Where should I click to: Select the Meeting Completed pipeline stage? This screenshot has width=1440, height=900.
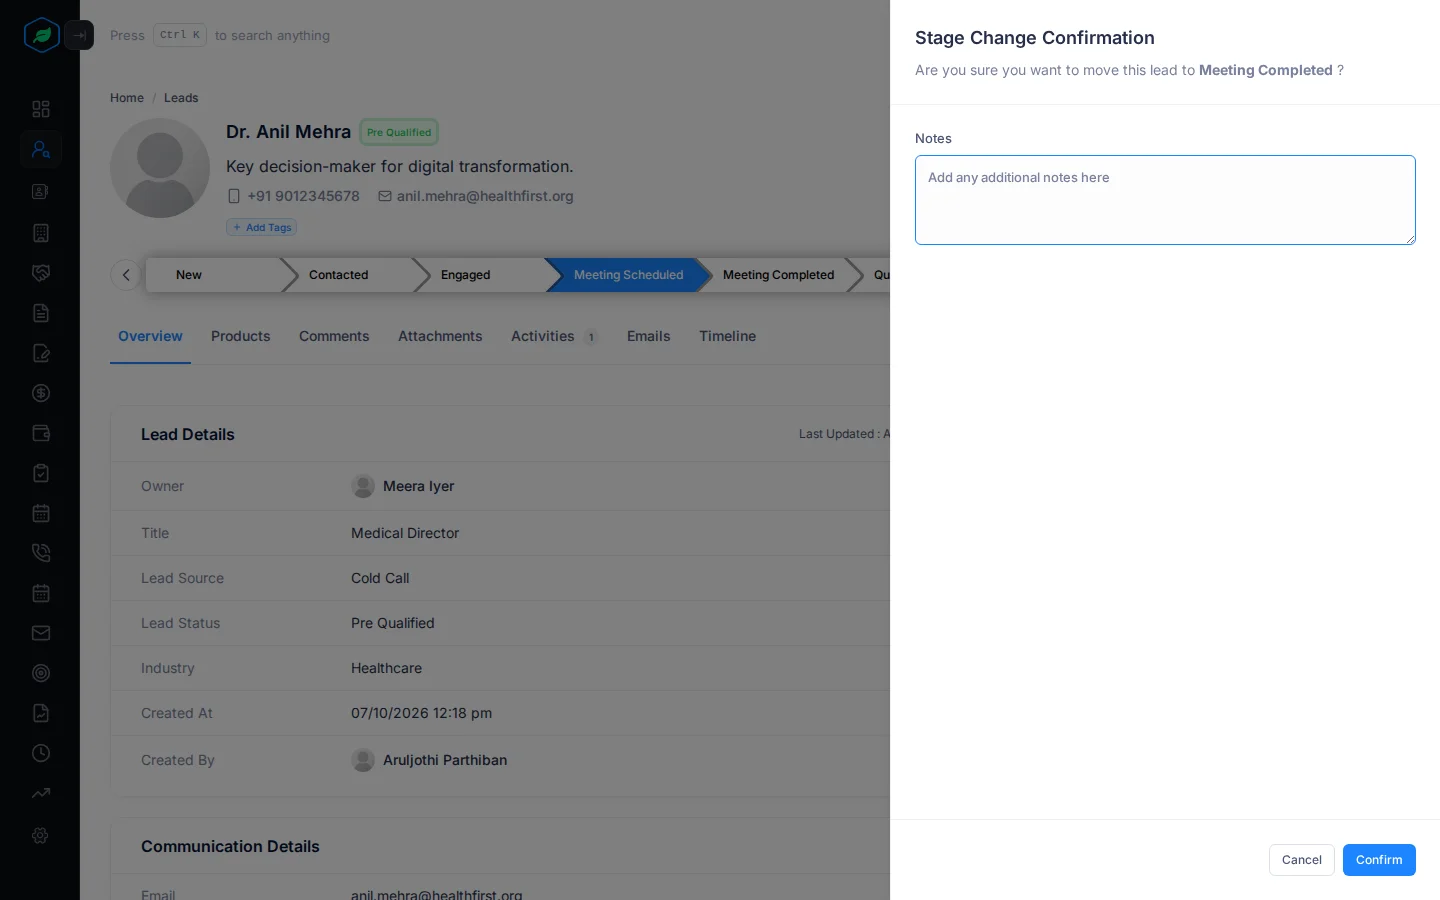[x=778, y=275]
